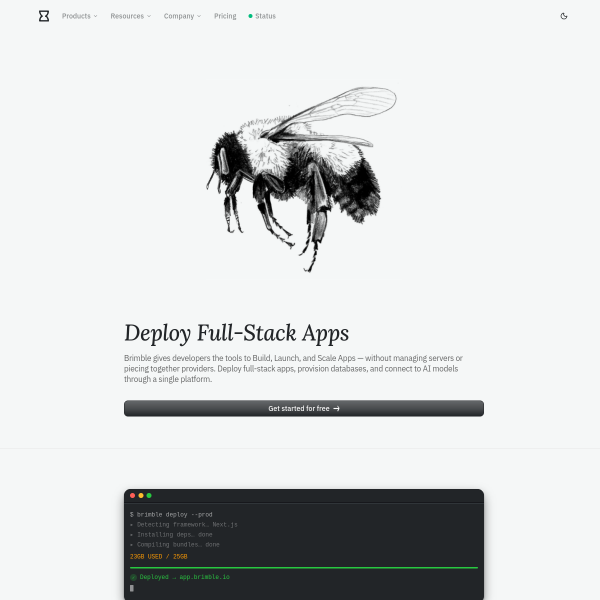Select 'Compiling bundles… done' line
The height and width of the screenshot is (600, 600).
click(x=175, y=545)
